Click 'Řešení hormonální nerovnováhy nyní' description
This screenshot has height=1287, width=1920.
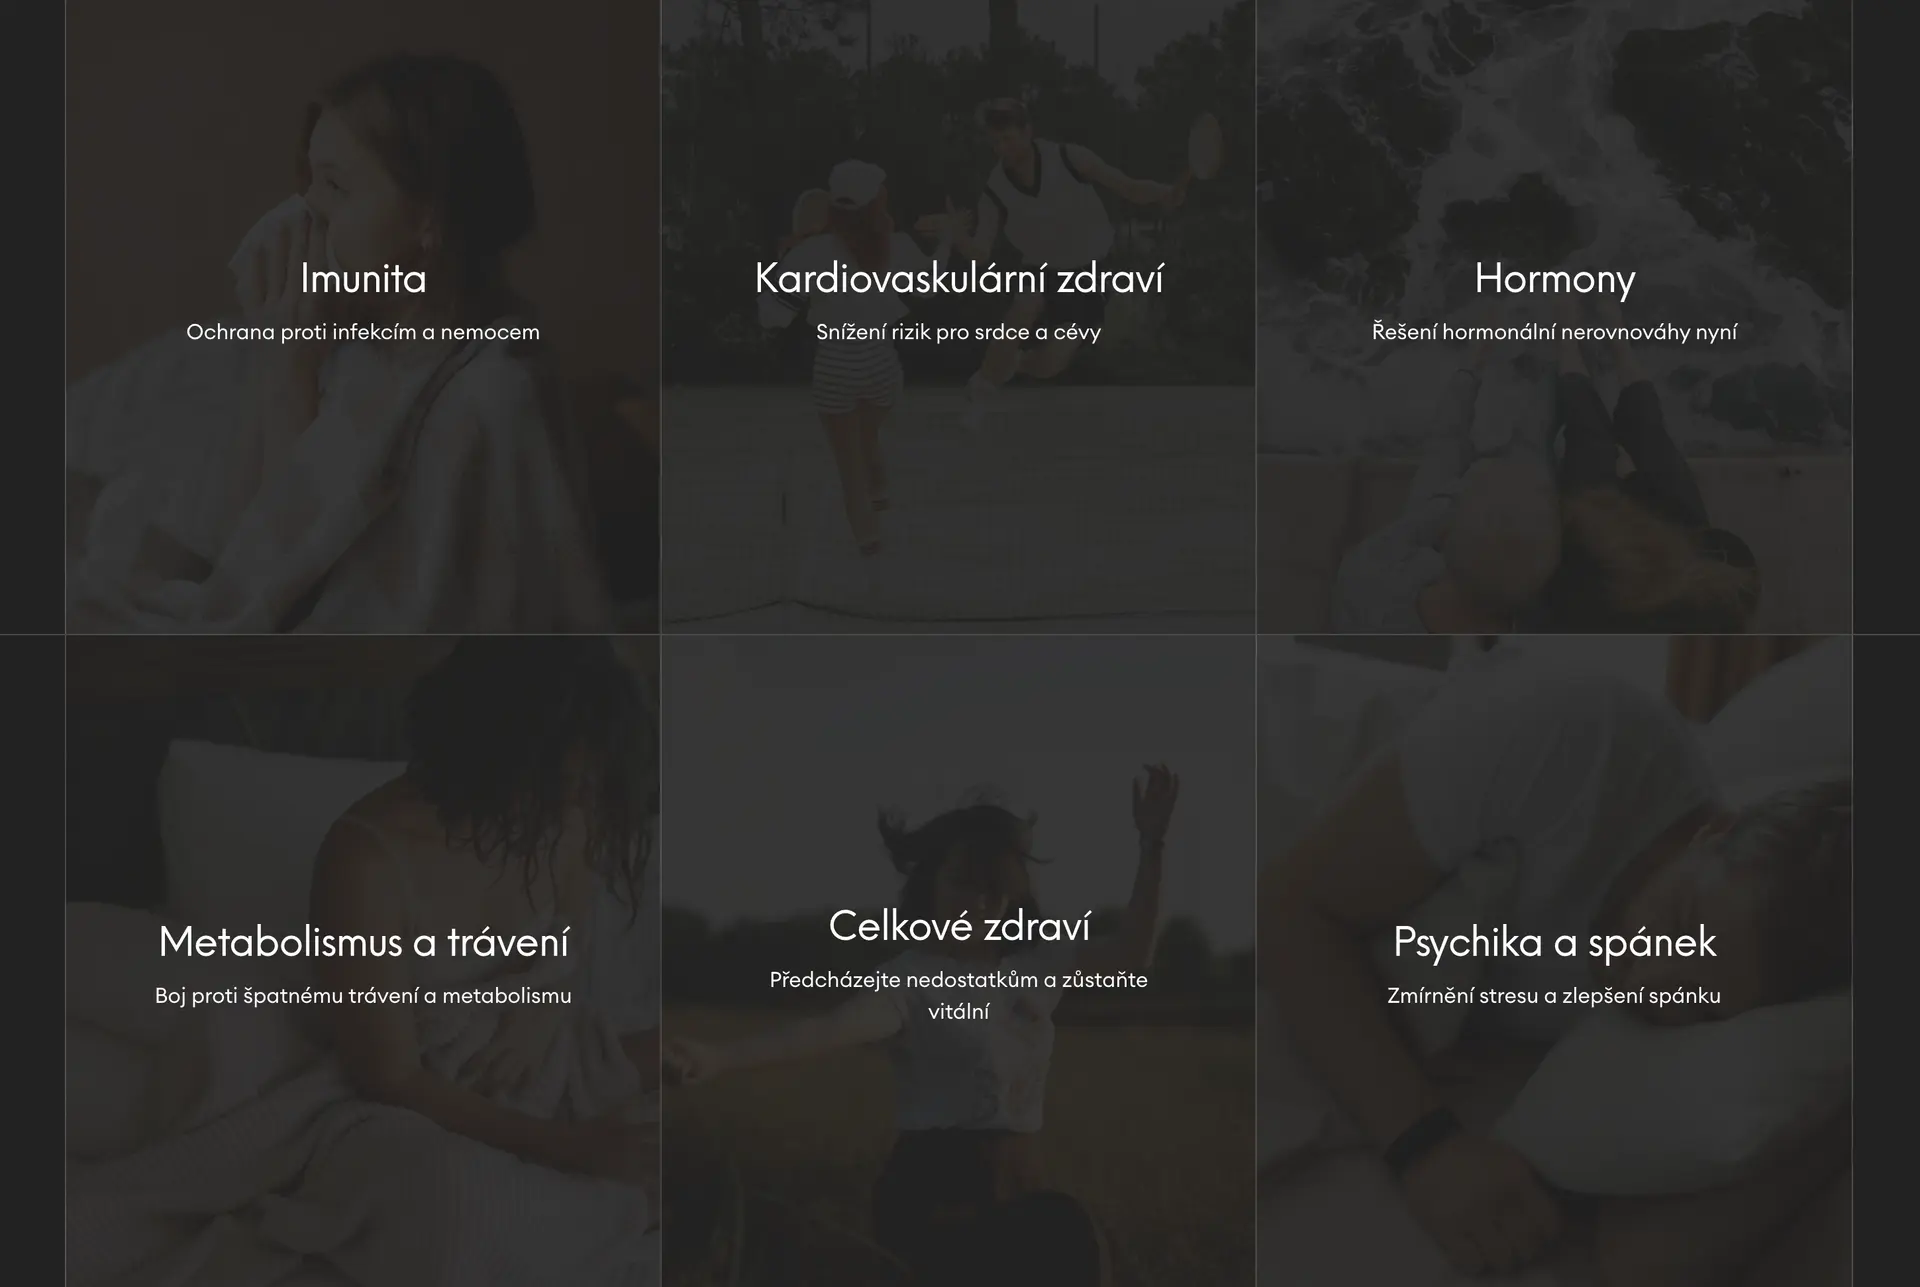[x=1554, y=332]
